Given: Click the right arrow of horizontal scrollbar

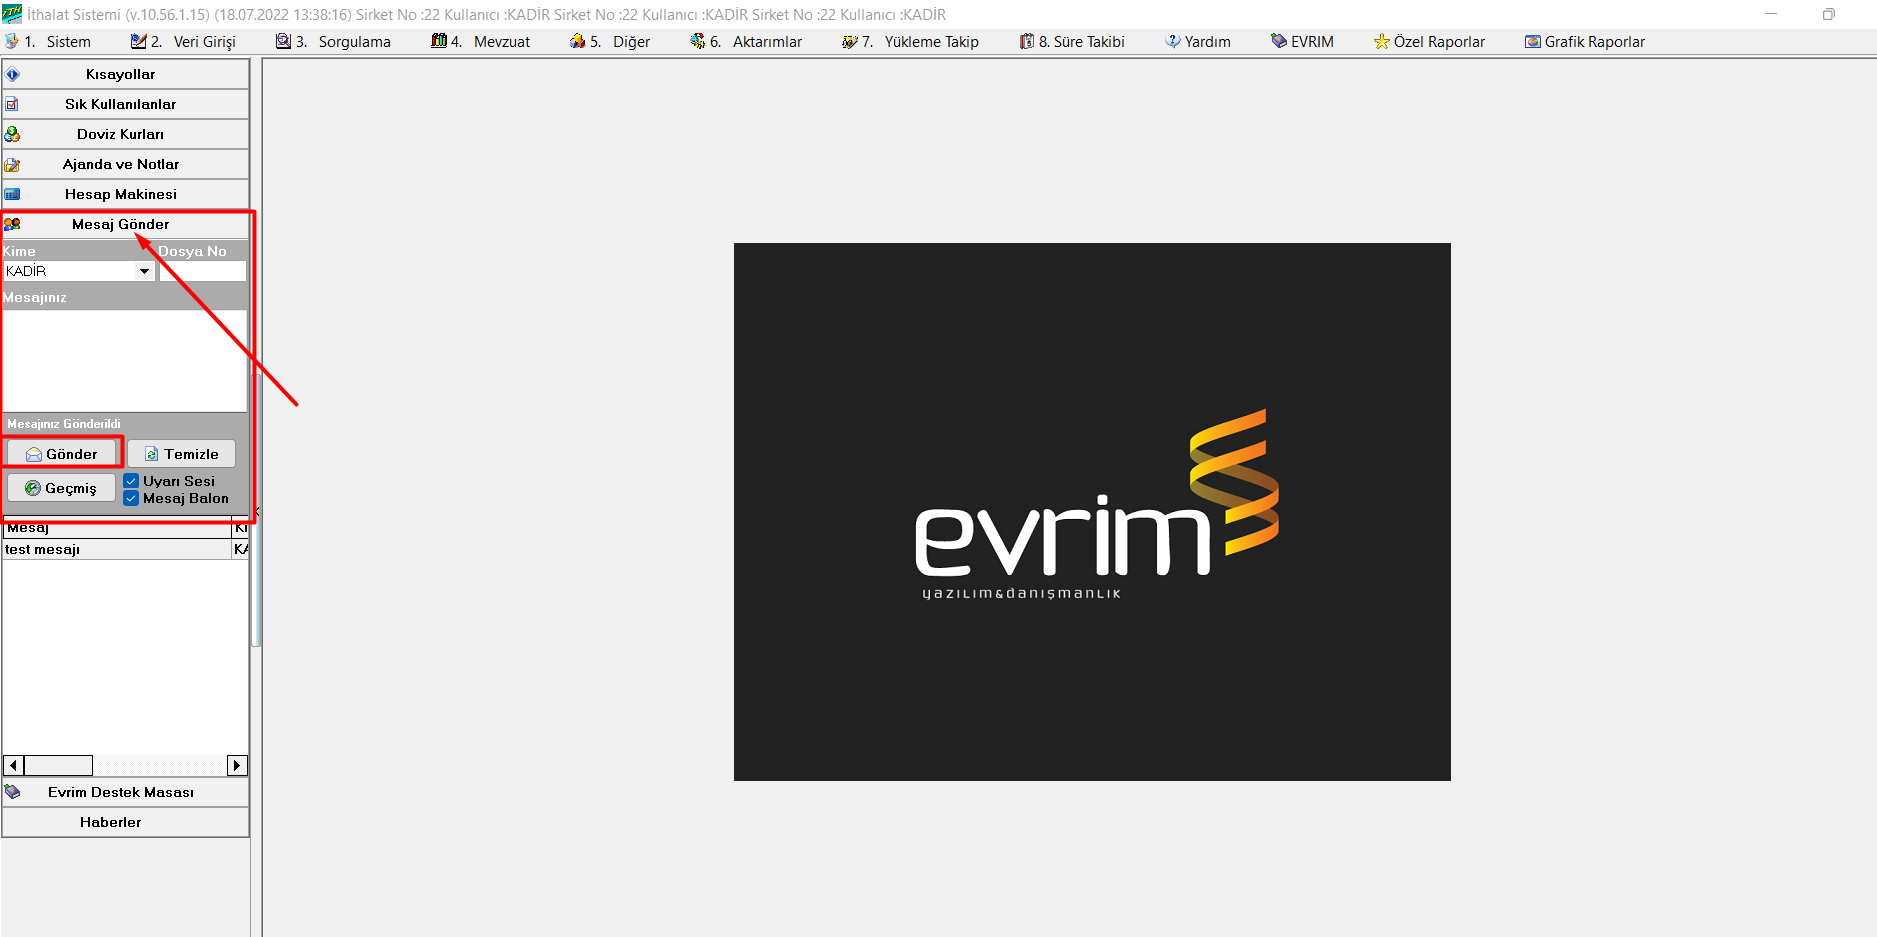Looking at the screenshot, I should coord(237,765).
